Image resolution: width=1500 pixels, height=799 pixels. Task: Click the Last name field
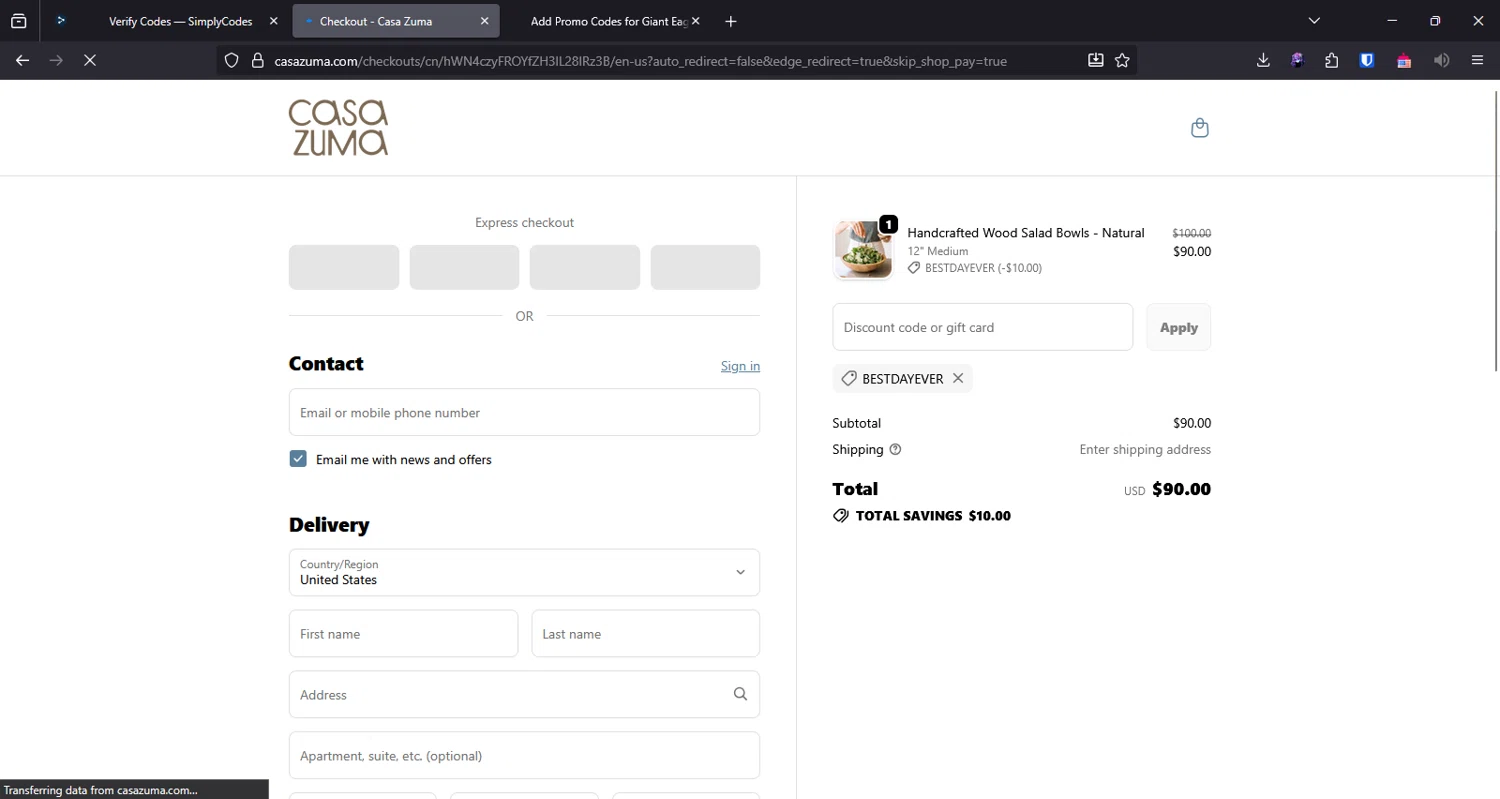(646, 634)
